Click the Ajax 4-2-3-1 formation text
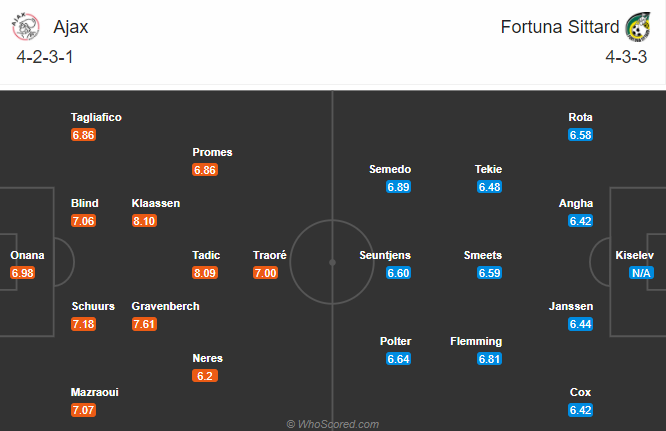The height and width of the screenshot is (431, 666). click(45, 56)
